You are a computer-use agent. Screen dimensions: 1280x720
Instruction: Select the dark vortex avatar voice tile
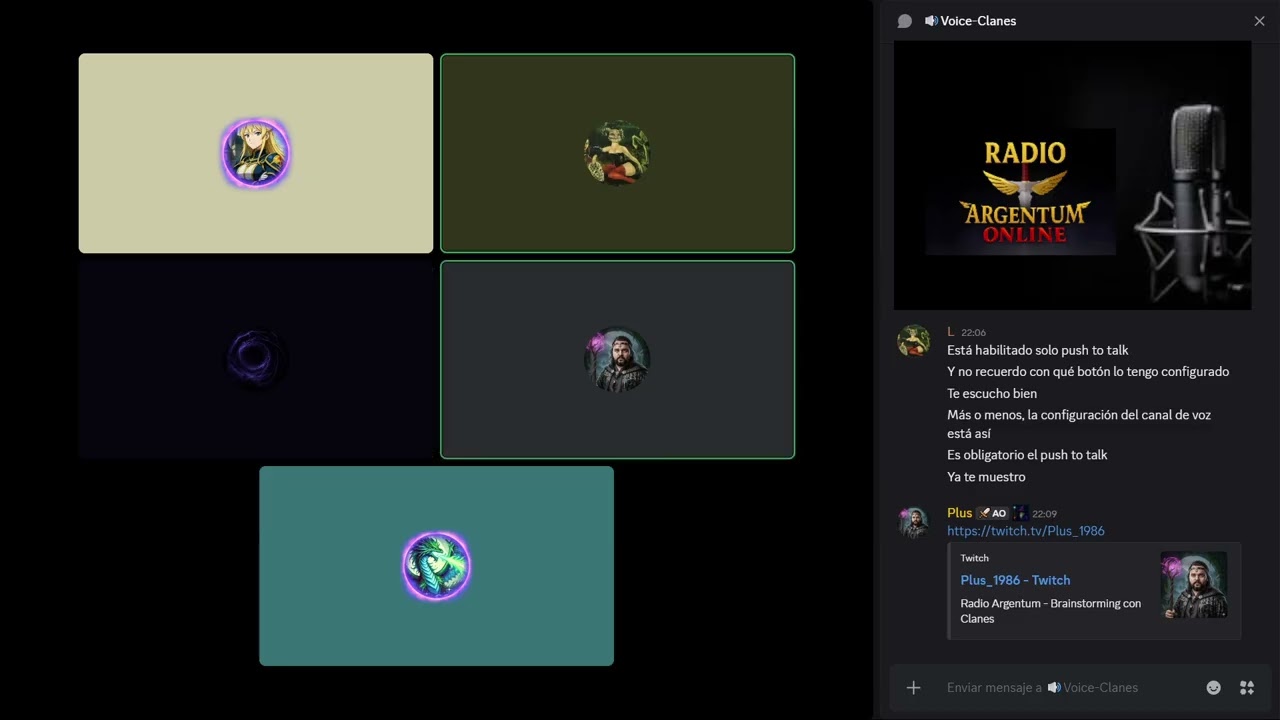256,360
